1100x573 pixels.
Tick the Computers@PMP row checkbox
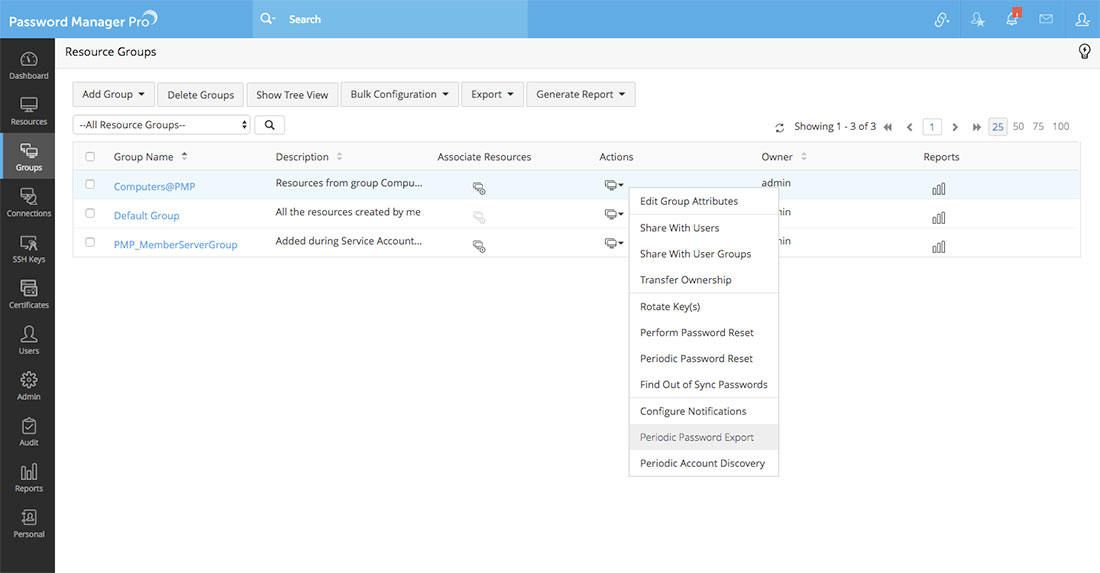point(90,184)
